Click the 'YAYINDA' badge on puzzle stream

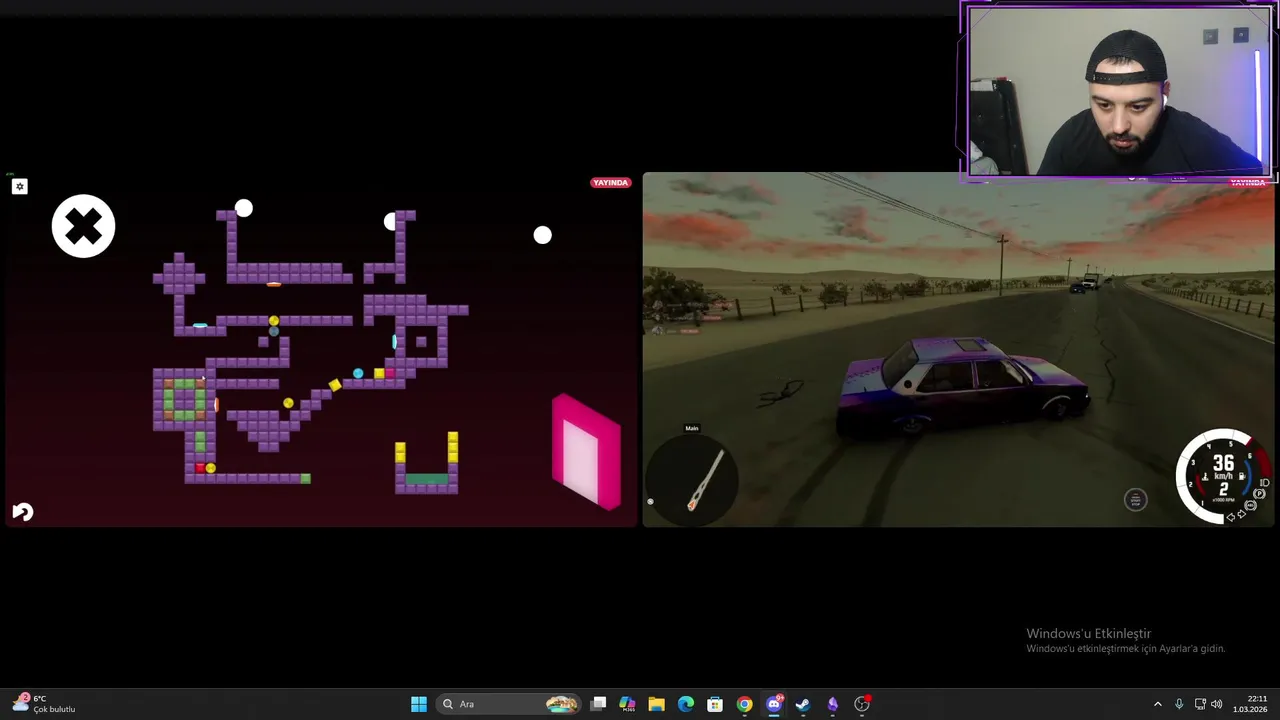coord(610,183)
